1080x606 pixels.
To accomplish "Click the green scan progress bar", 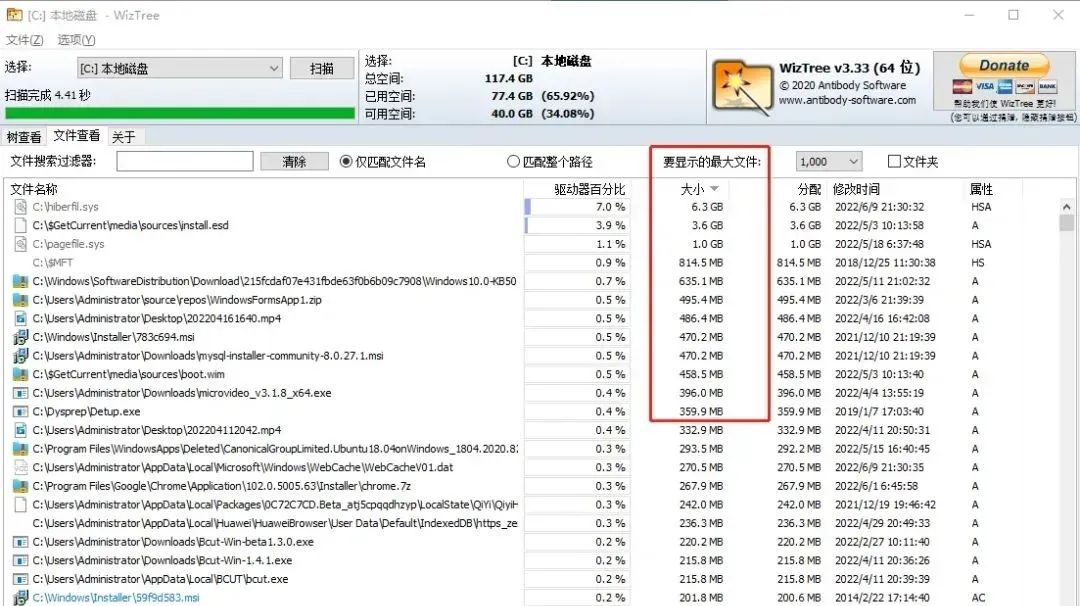I will (179, 113).
